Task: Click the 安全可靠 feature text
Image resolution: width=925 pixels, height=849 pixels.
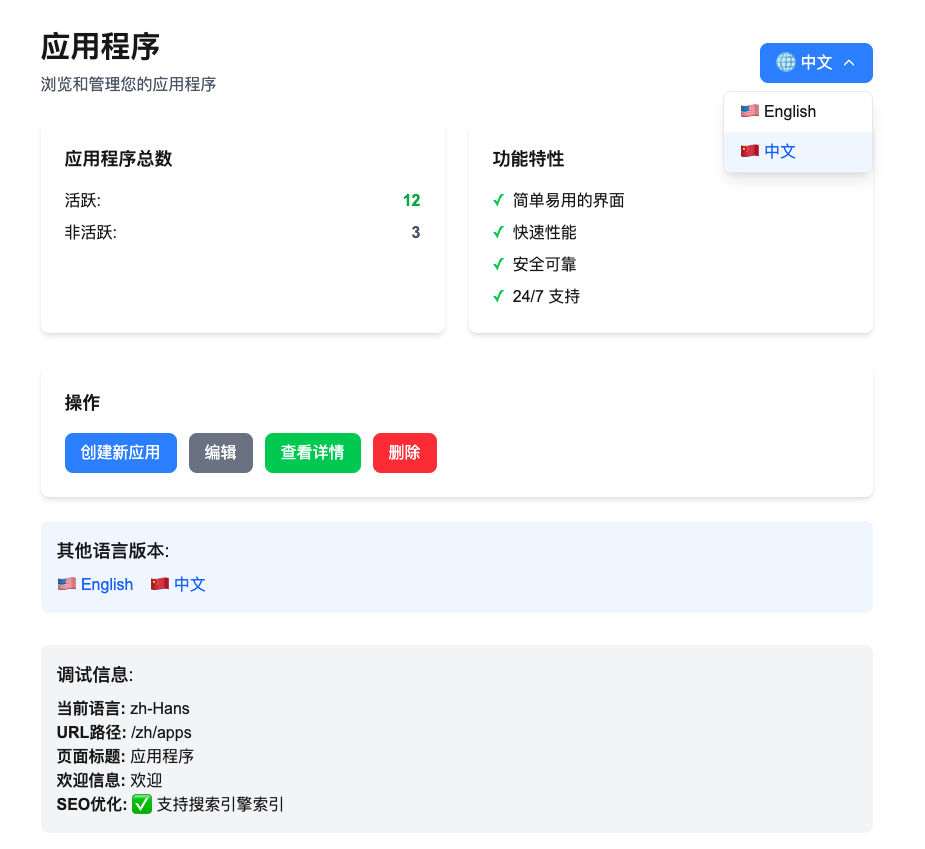Action: [544, 264]
